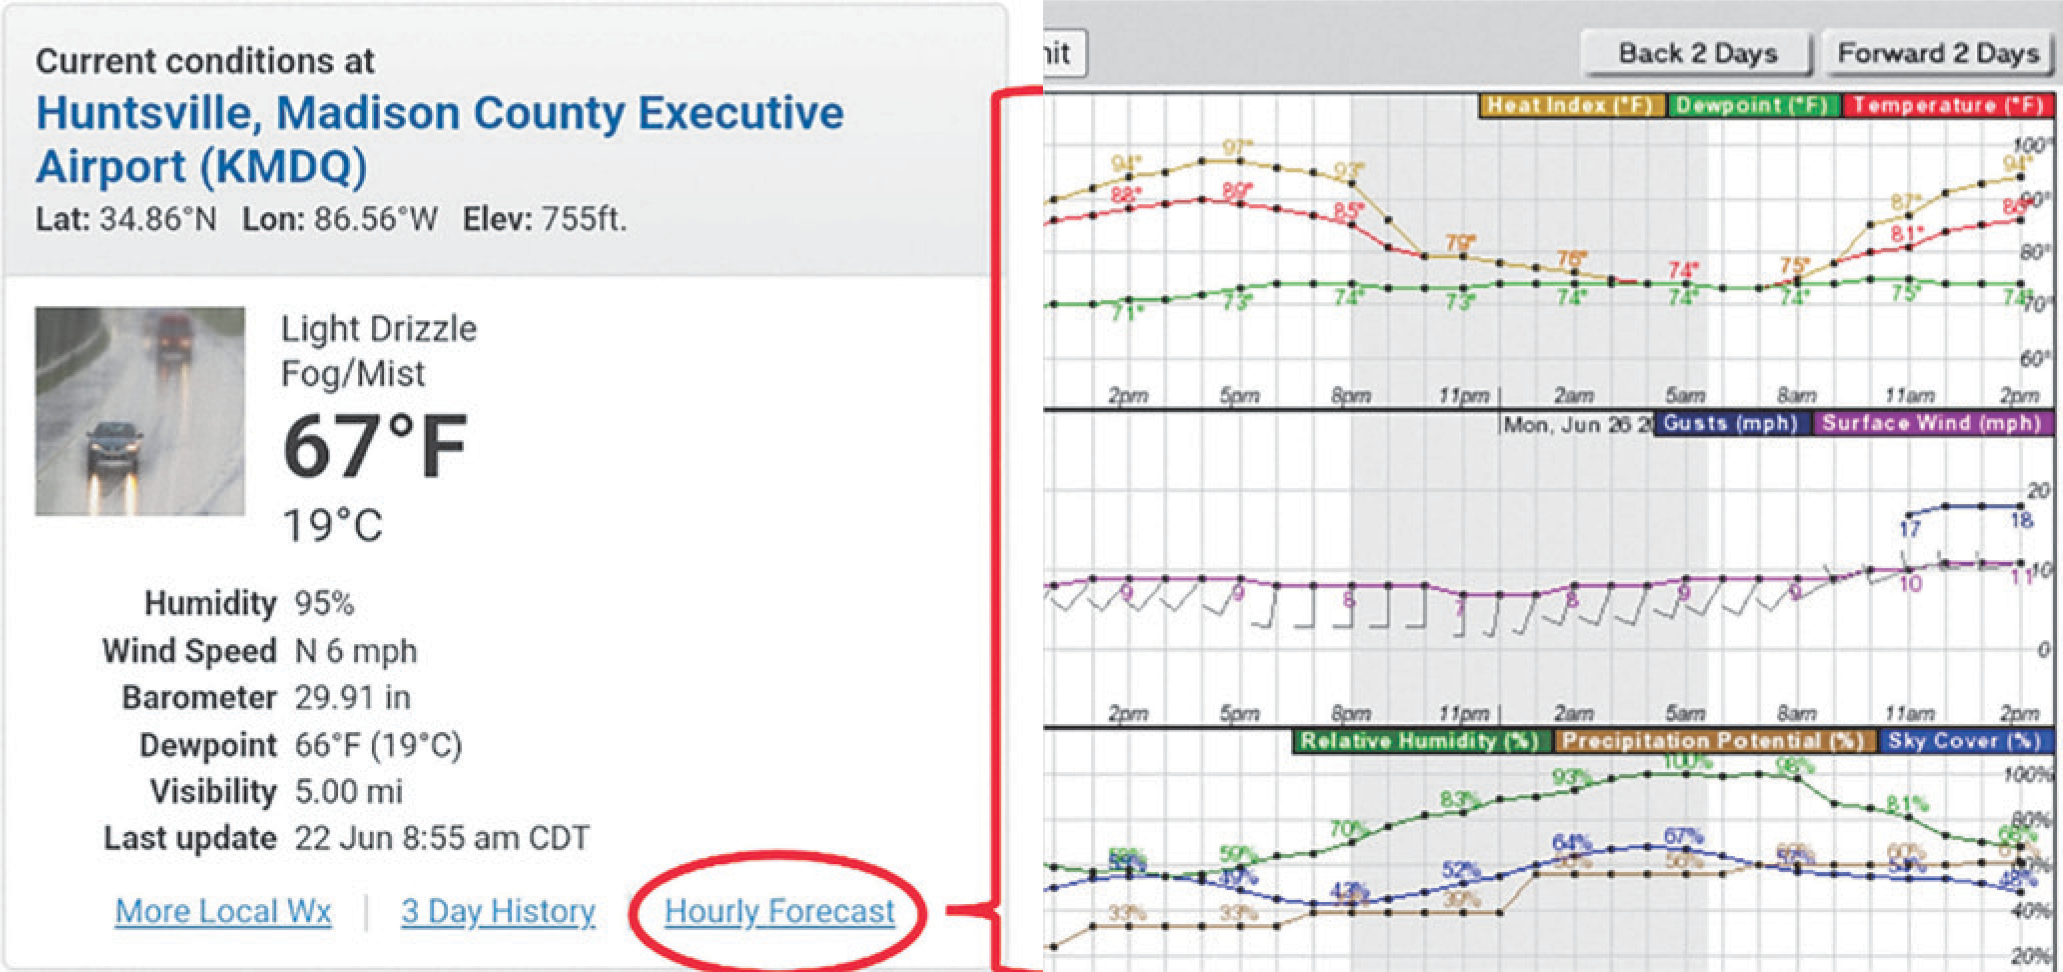
Task: Click the 100% relative humidity peak
Action: [x=1686, y=774]
